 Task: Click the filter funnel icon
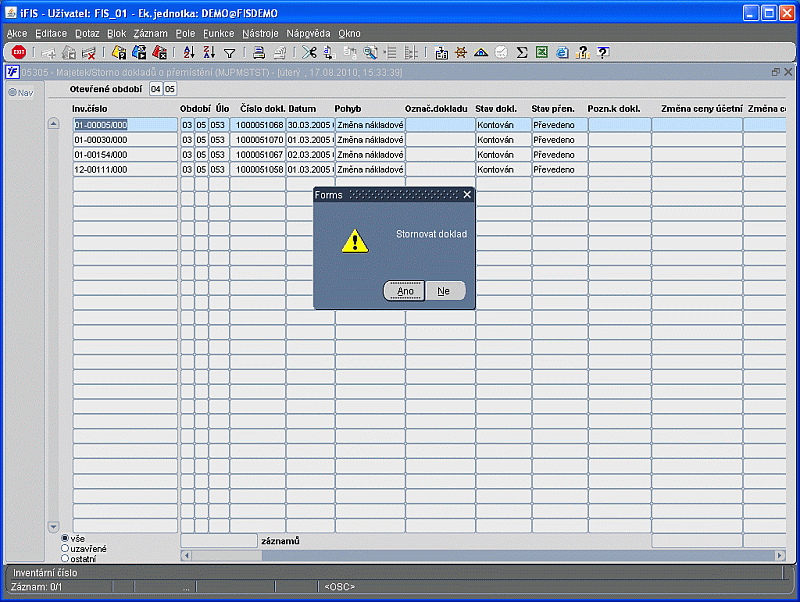click(230, 53)
